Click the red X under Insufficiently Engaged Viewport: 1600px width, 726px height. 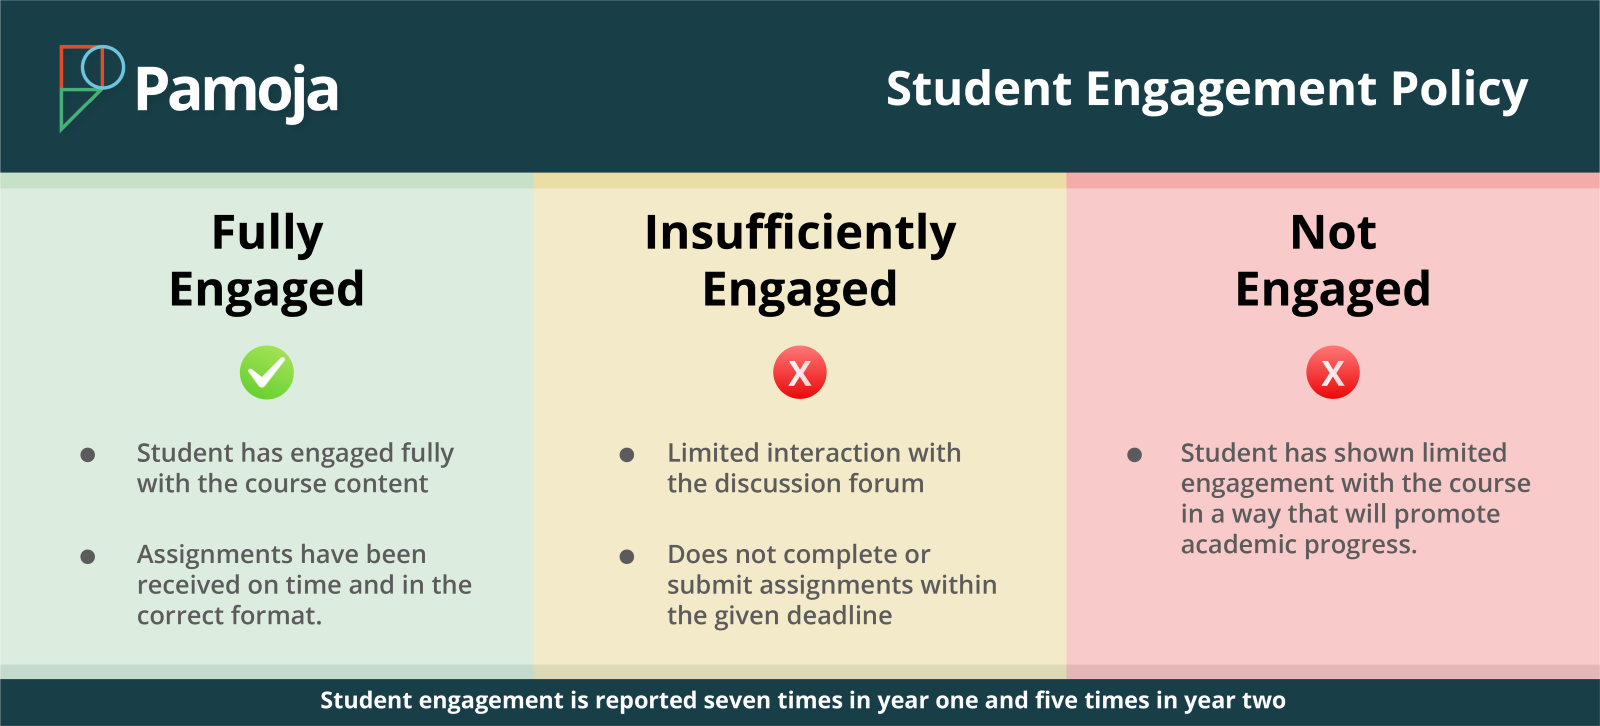coord(800,373)
